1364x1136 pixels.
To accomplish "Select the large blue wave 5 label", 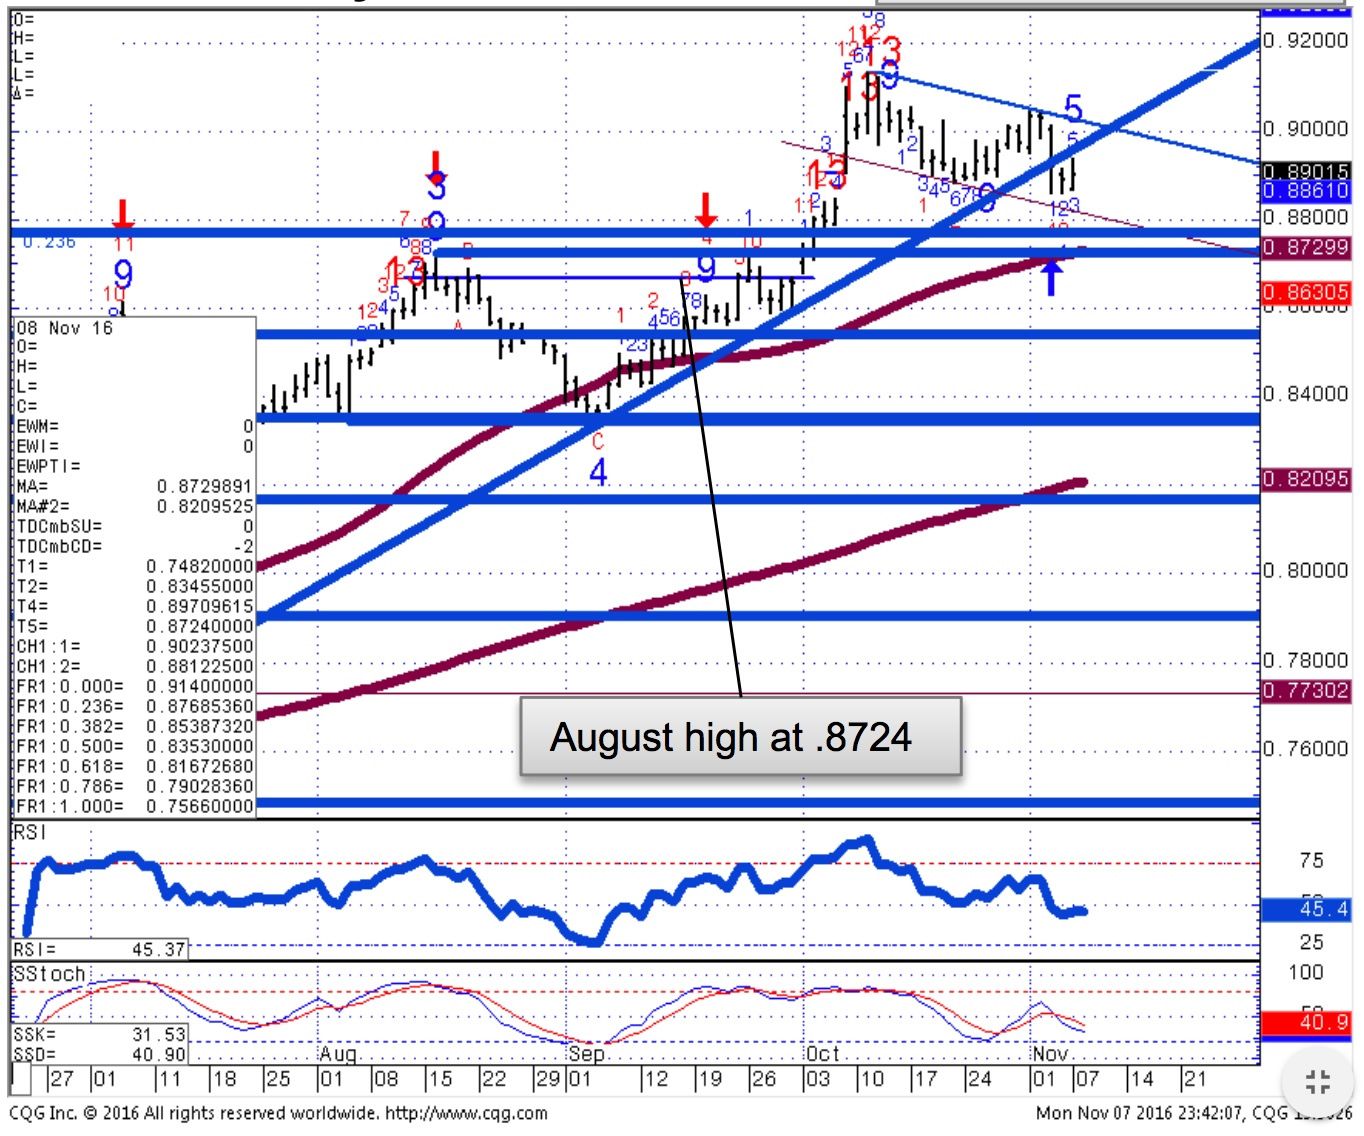I will tap(1073, 107).
